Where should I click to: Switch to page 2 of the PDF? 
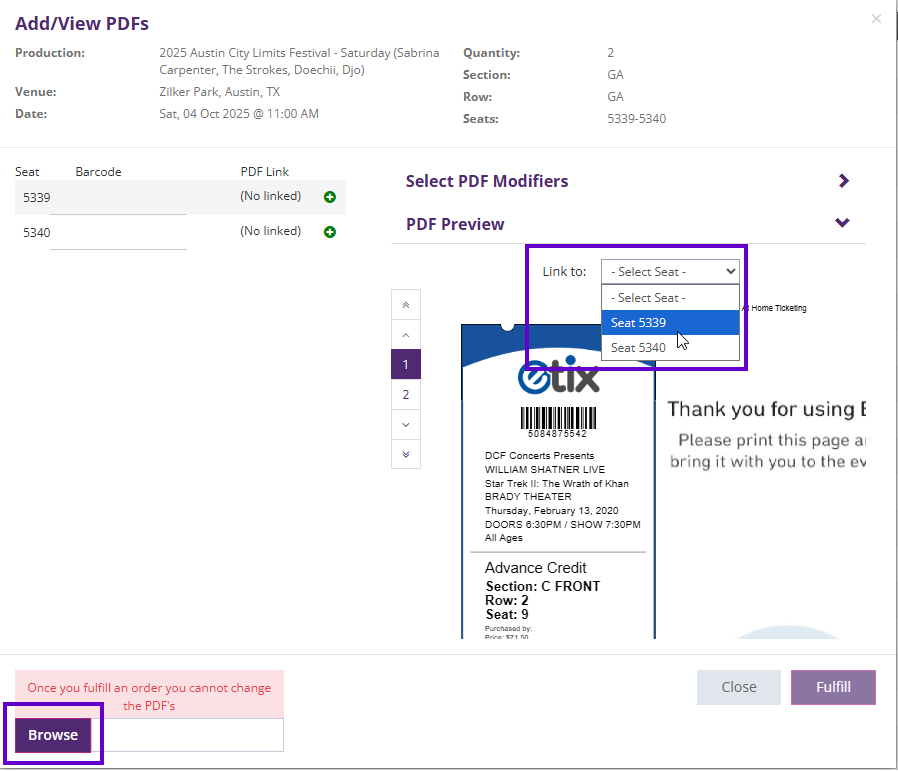pos(405,394)
